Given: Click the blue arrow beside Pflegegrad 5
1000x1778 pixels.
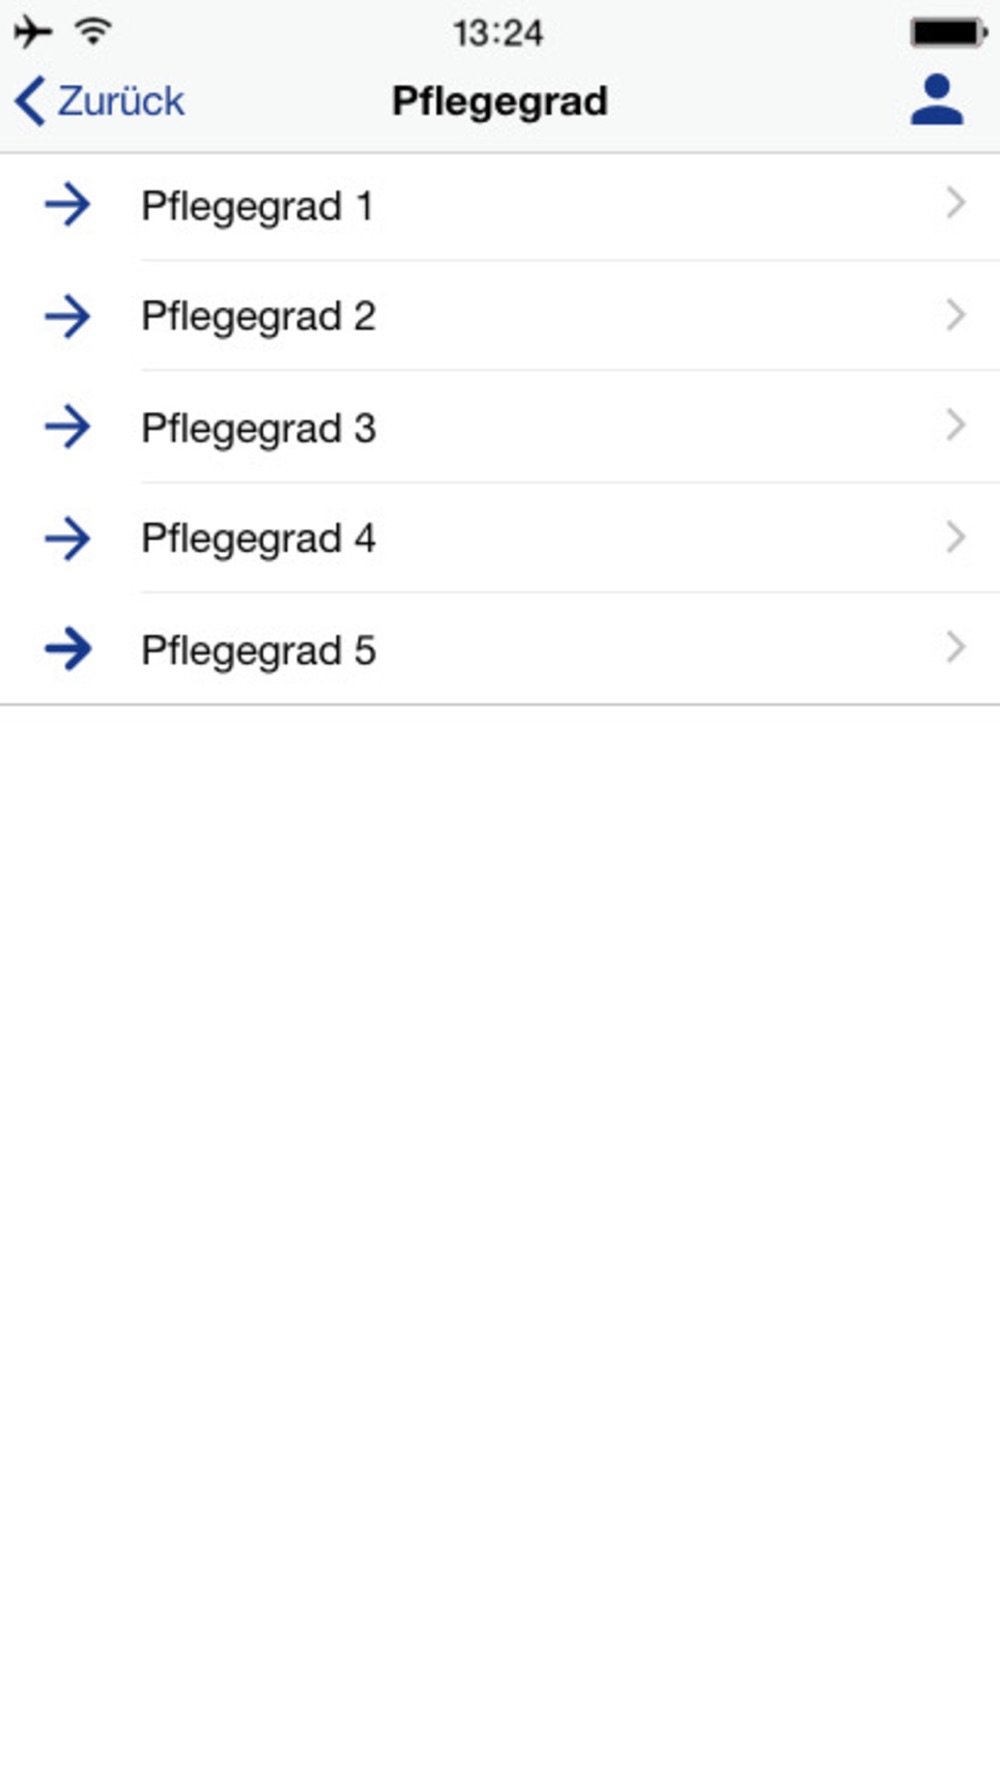Looking at the screenshot, I should [68, 649].
